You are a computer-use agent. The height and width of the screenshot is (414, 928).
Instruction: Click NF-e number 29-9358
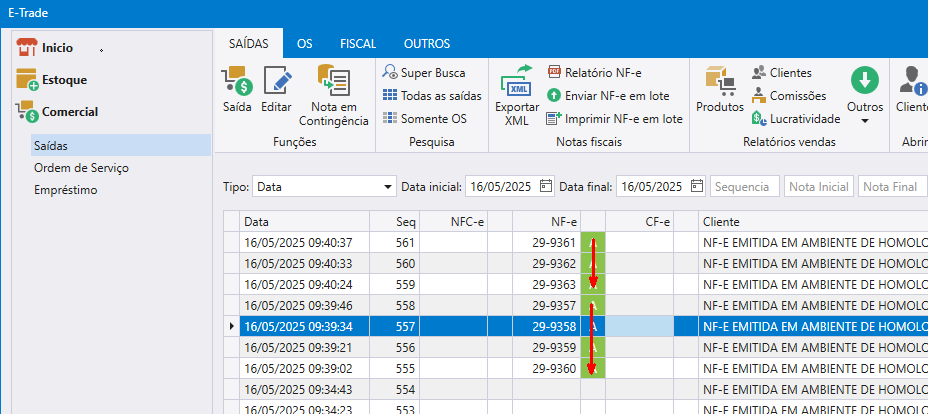pos(554,326)
